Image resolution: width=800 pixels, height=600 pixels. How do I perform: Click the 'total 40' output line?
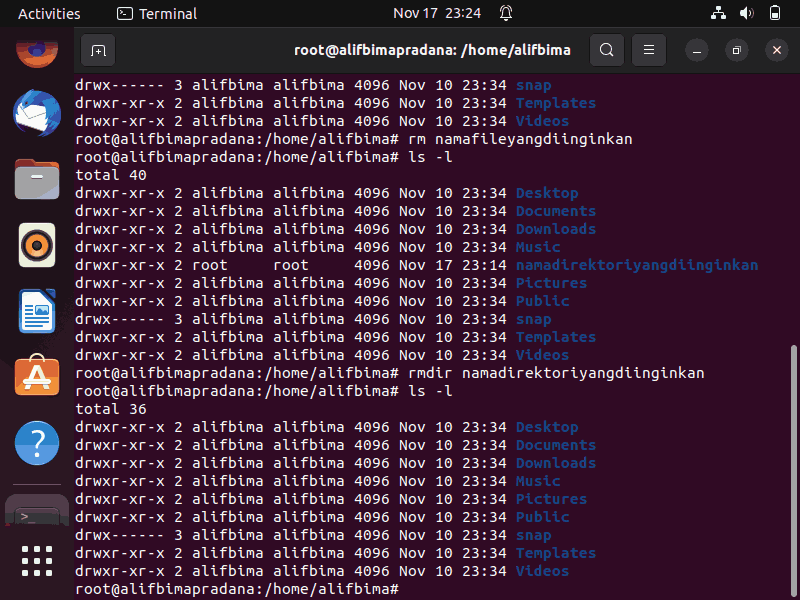click(111, 175)
